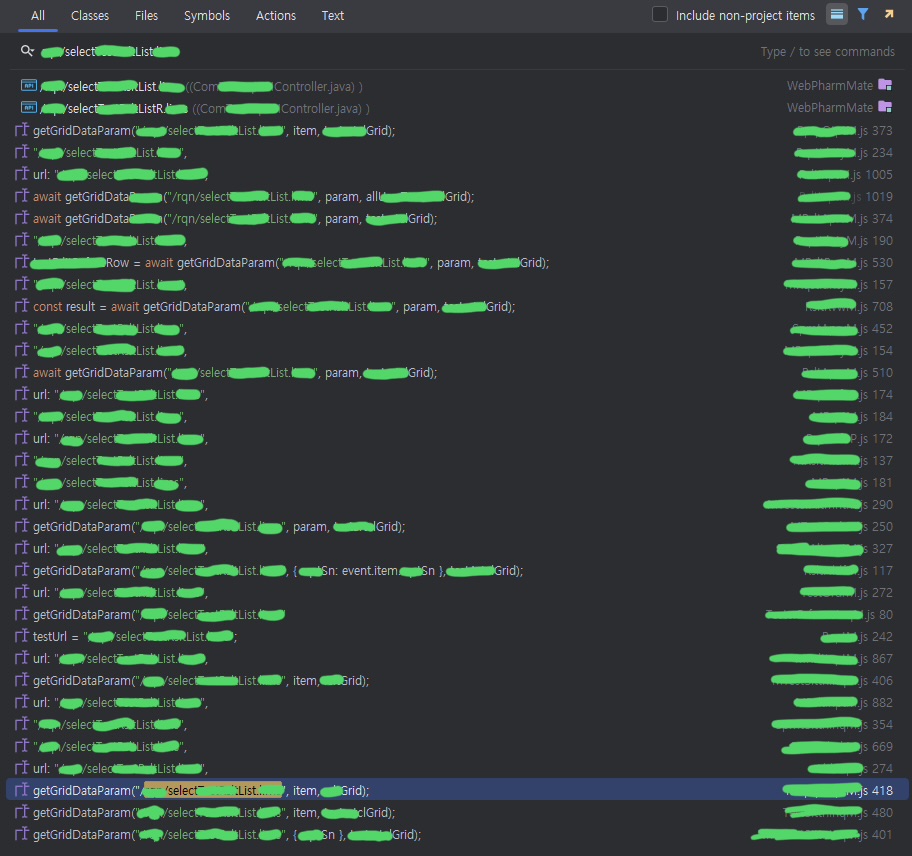The image size is (912, 856).
Task: Click text-match icon on testUrl row
Action: 22,637
